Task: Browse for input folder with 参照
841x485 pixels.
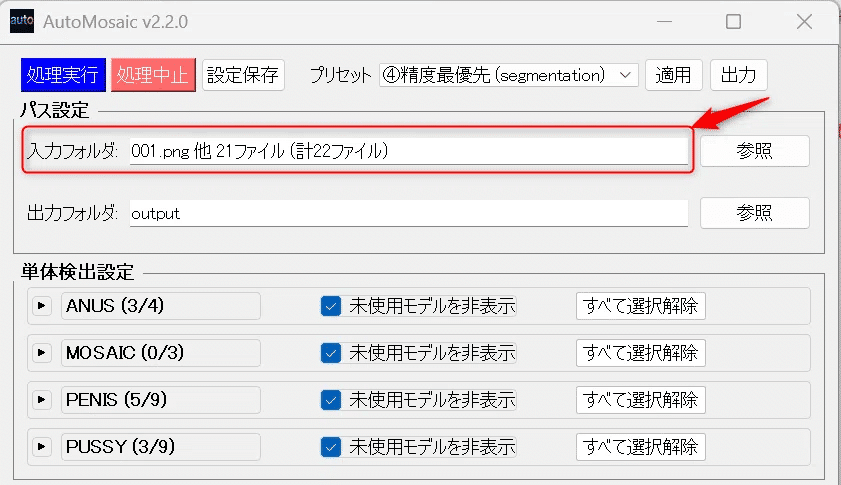Action: tap(755, 151)
